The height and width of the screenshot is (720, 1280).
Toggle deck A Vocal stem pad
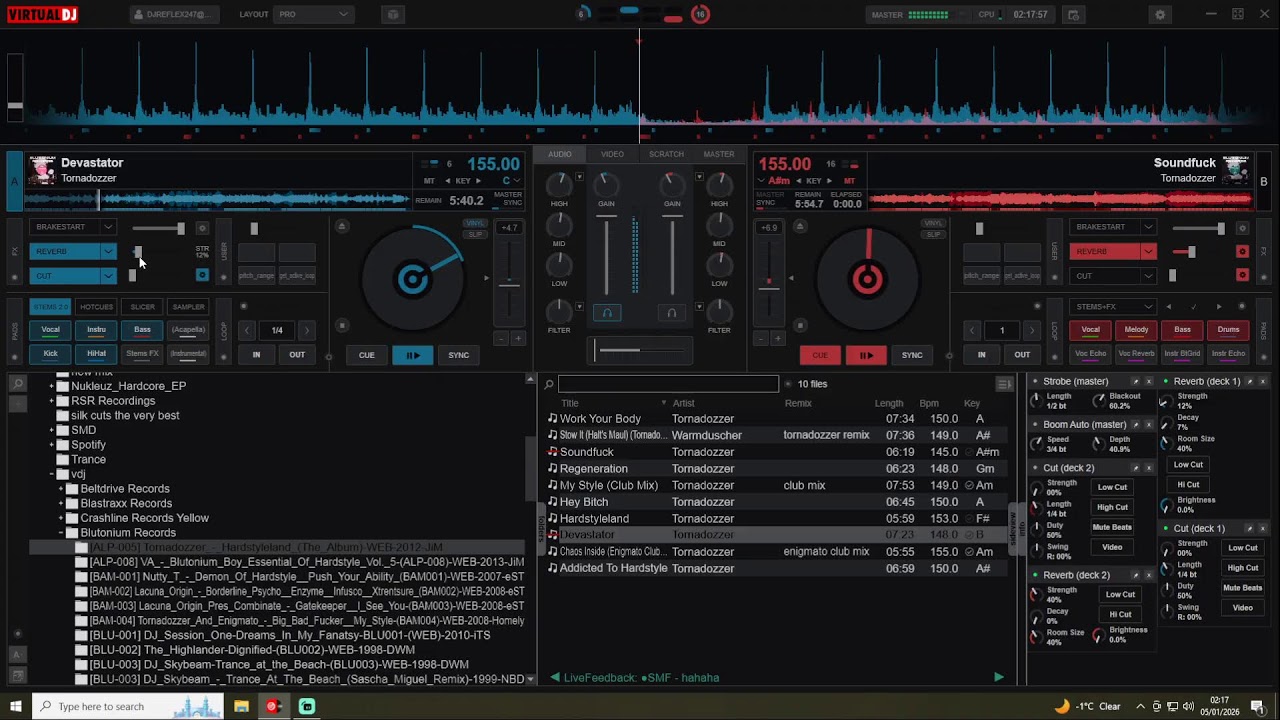tap(51, 329)
